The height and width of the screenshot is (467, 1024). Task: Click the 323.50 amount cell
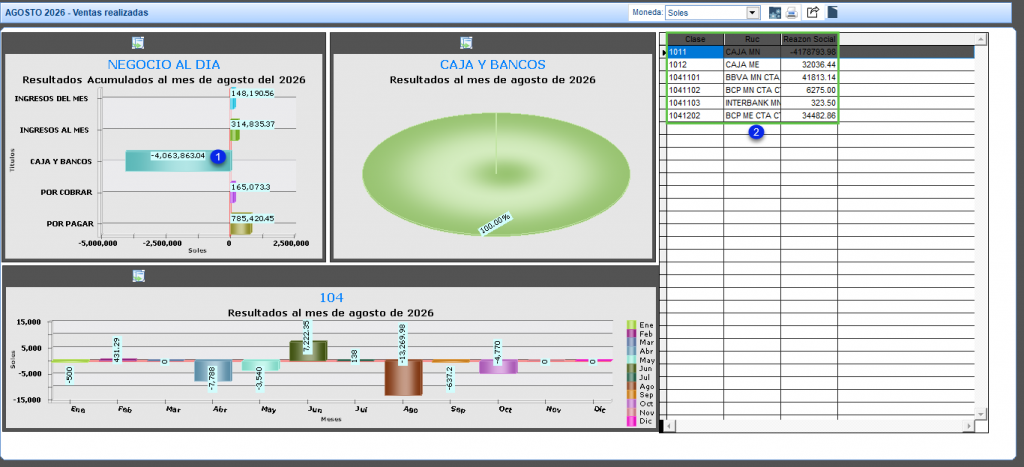809,103
